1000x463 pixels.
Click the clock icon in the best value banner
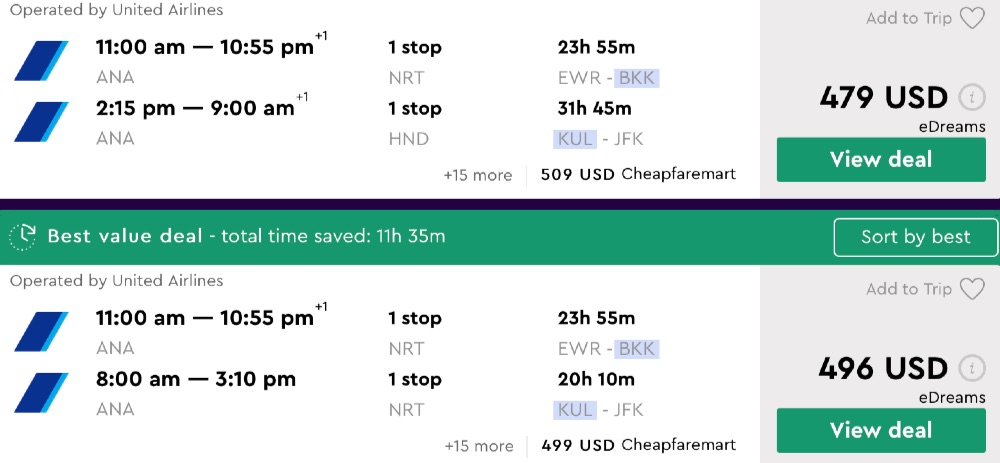pyautogui.click(x=23, y=237)
